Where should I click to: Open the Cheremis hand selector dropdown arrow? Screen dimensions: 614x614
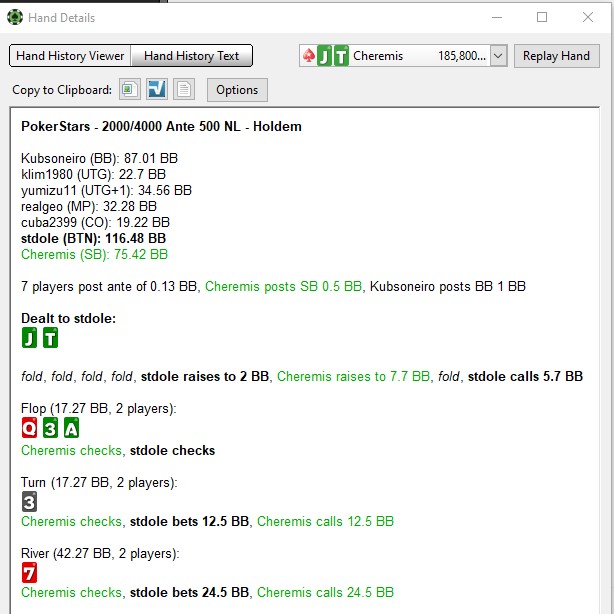point(498,56)
